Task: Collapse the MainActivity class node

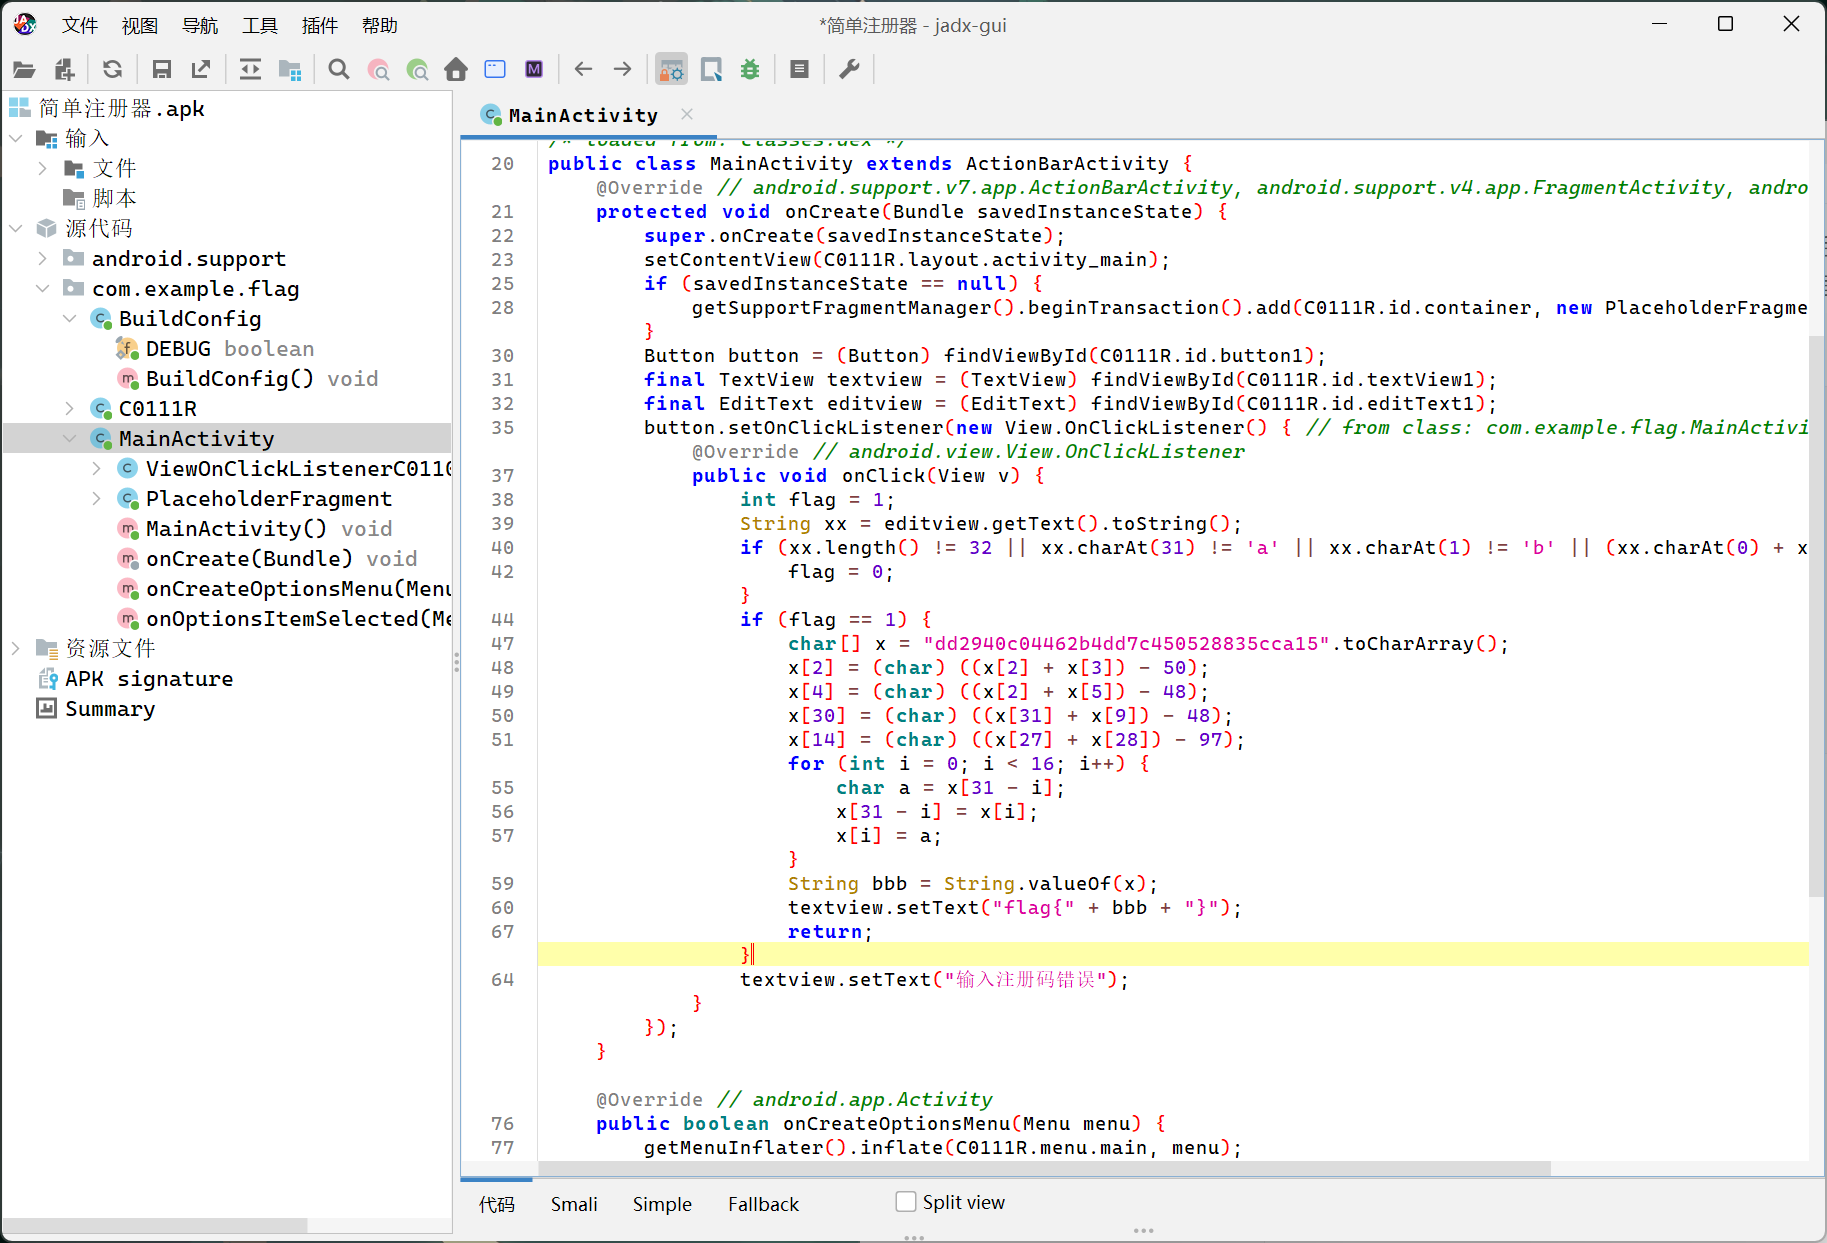Action: coord(70,438)
